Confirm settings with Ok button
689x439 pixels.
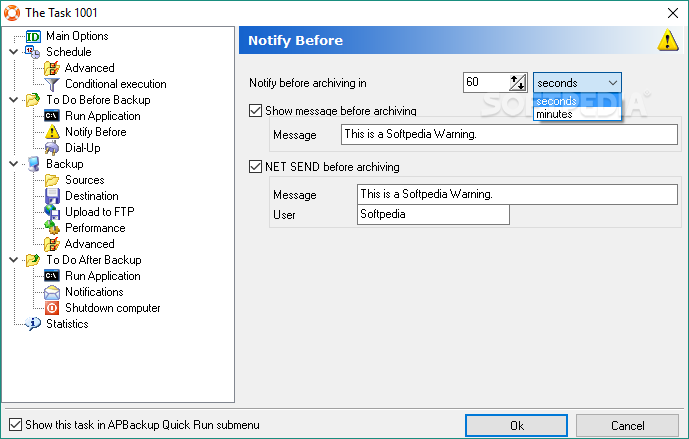pyautogui.click(x=516, y=425)
